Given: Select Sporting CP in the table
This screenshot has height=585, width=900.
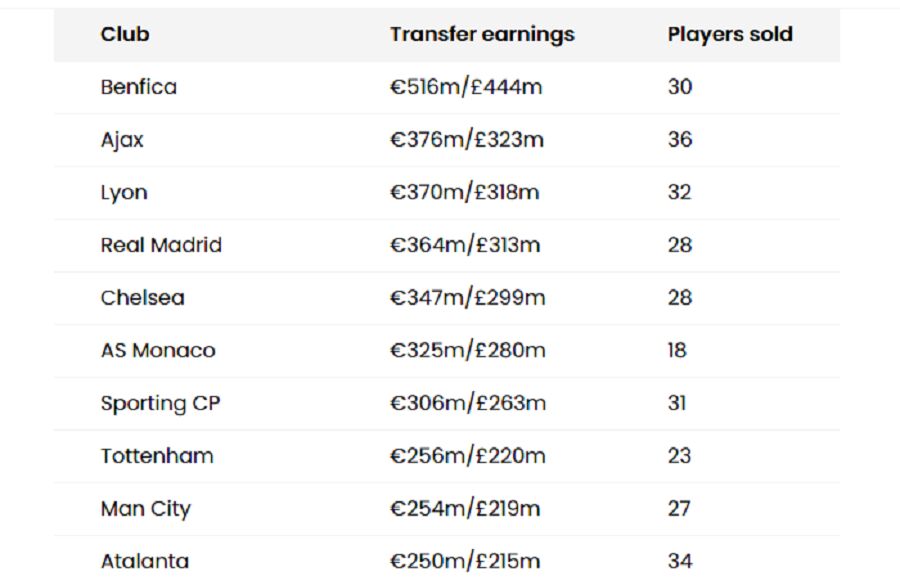Looking at the screenshot, I should (x=160, y=404).
